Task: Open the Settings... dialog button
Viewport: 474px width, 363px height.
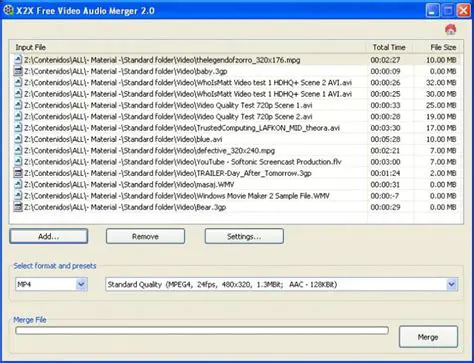Action: click(x=244, y=236)
